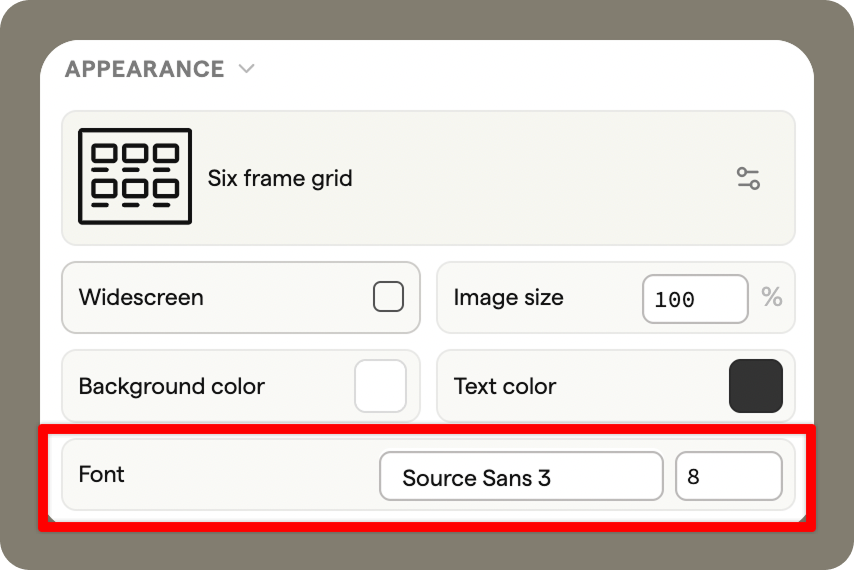Image resolution: width=854 pixels, height=570 pixels.
Task: Click the percent symbol beside image size
Action: [x=771, y=297]
